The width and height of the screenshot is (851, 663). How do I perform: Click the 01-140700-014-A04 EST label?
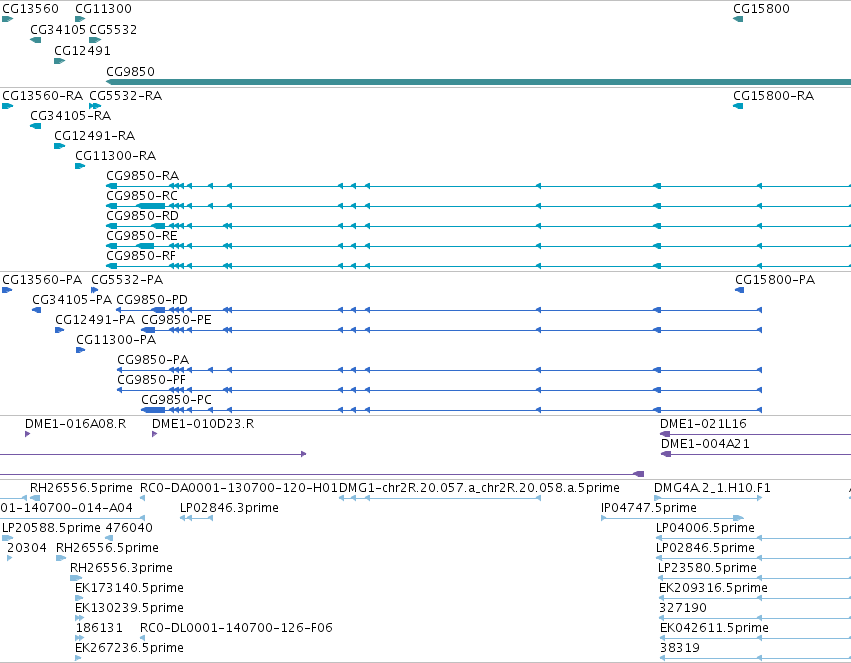point(66,508)
